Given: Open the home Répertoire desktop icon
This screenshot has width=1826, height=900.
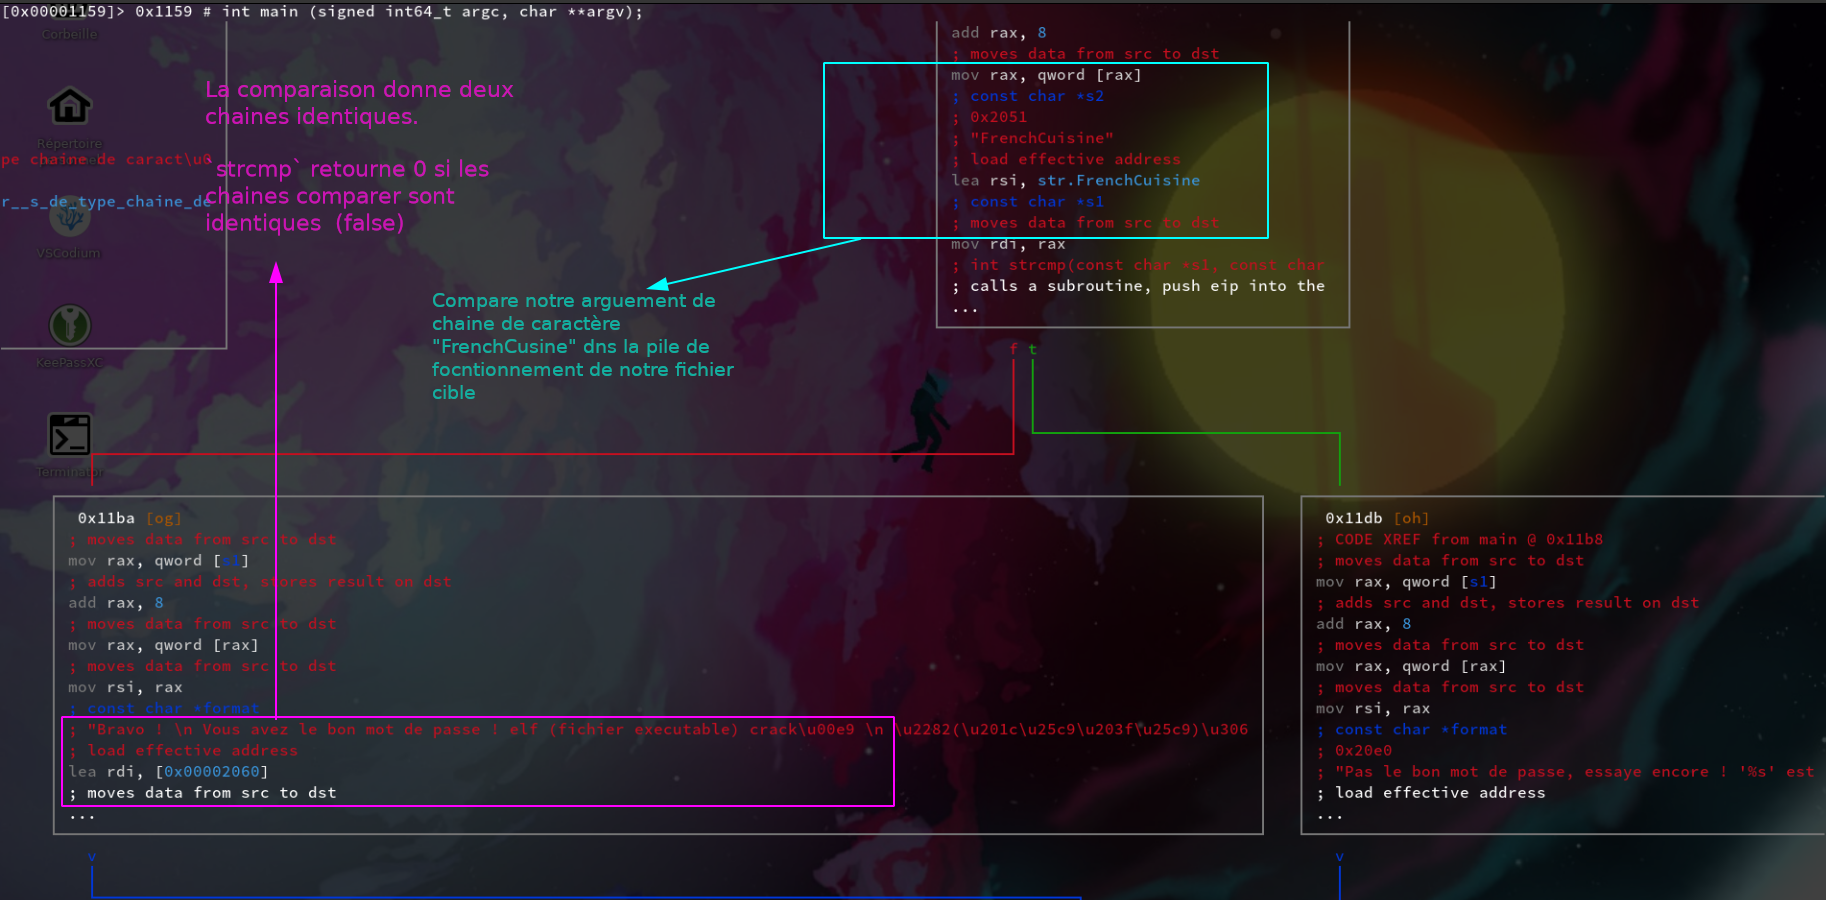Looking at the screenshot, I should point(70,106).
